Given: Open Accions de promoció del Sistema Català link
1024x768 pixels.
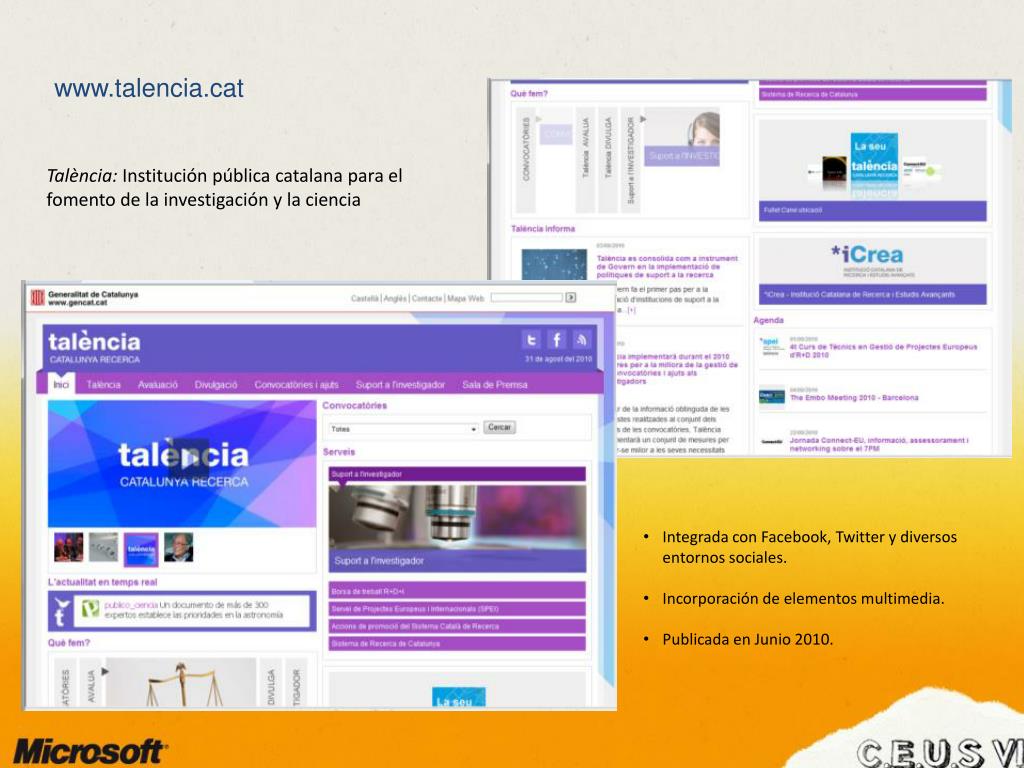Looking at the screenshot, I should point(457,626).
